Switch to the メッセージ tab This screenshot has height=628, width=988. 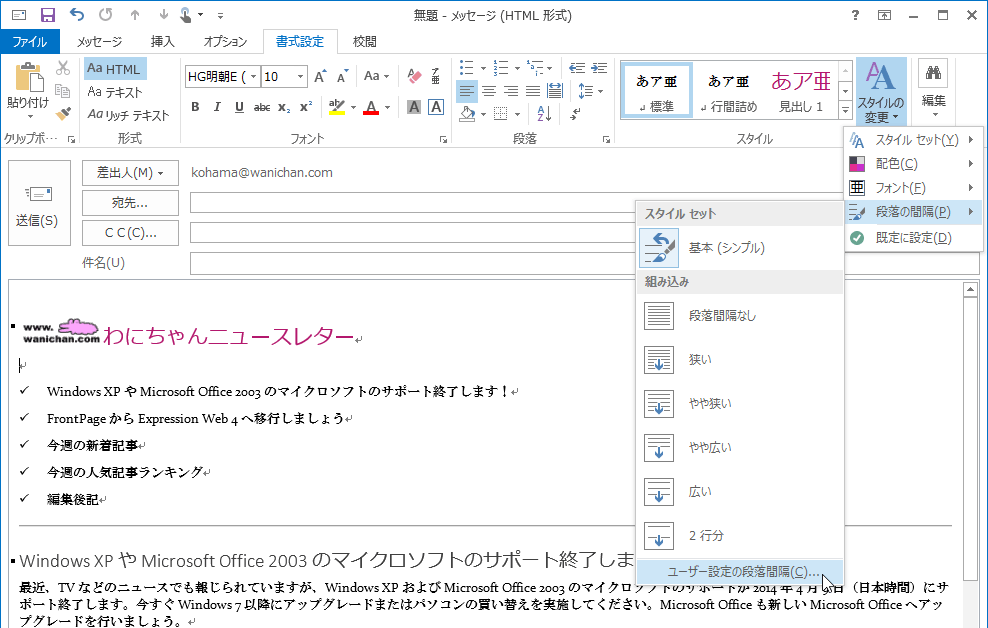pos(100,42)
